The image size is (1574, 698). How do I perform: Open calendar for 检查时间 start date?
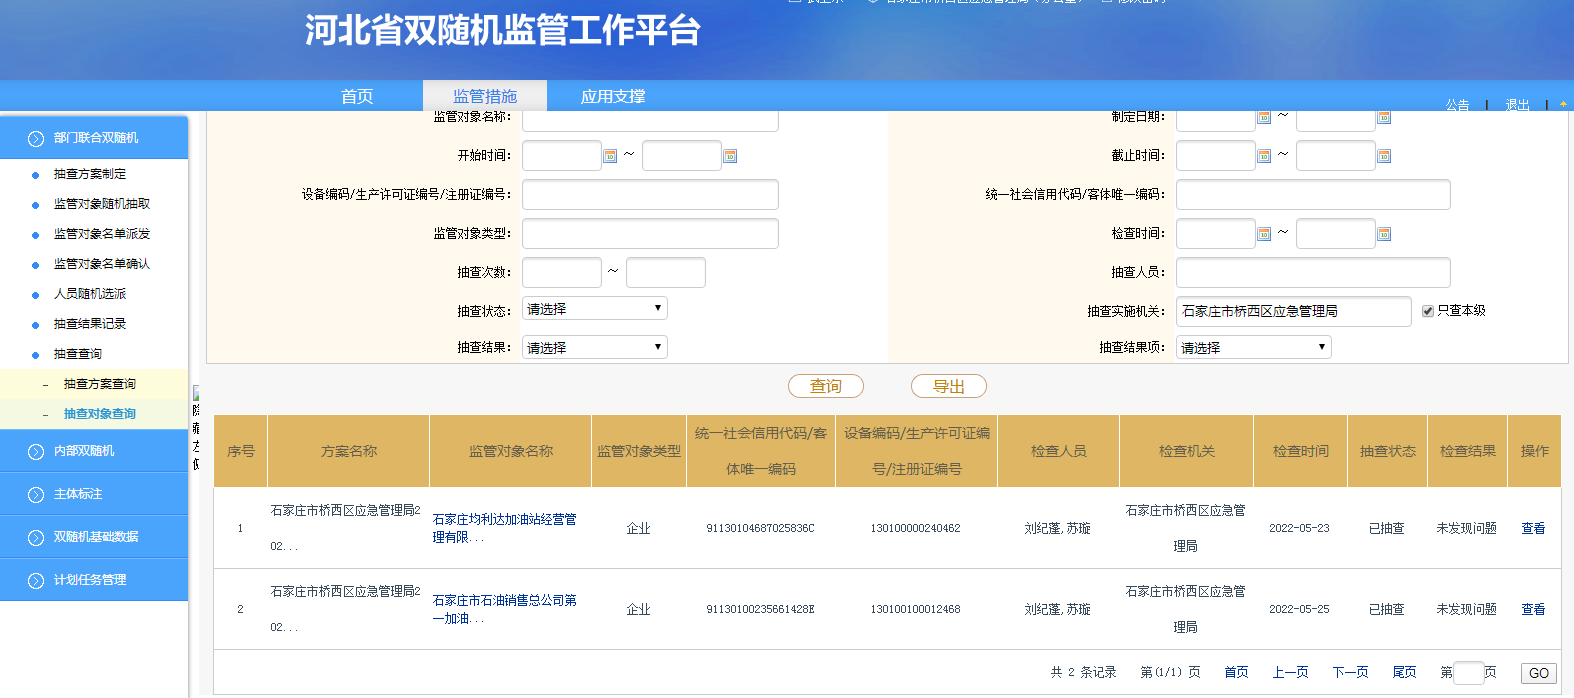pos(1264,234)
